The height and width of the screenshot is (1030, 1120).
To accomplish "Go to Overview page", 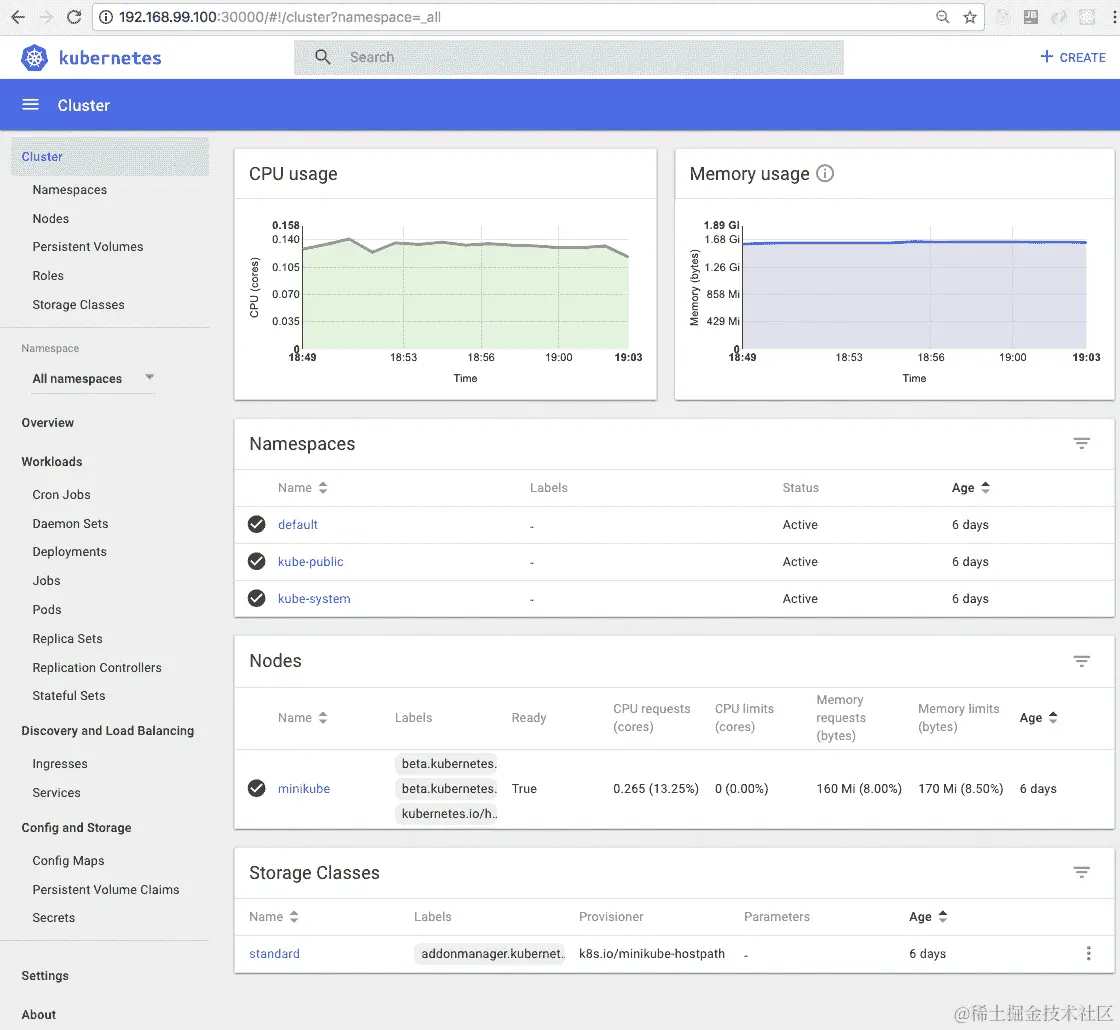I will 48,423.
